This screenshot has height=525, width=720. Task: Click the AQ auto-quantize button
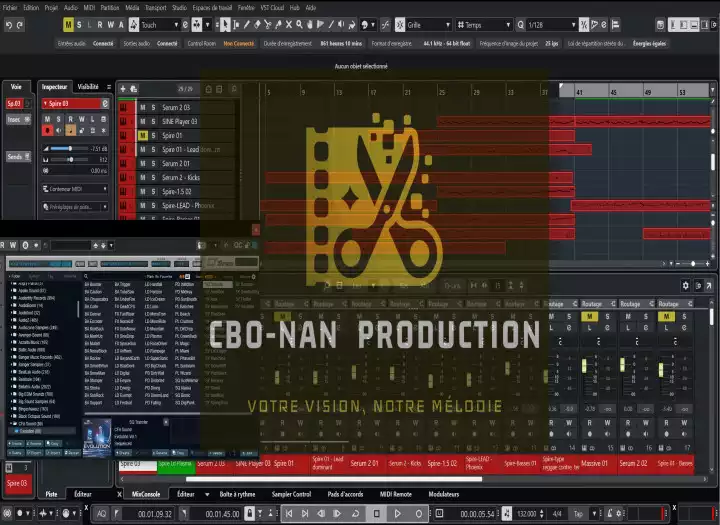pos(101,514)
